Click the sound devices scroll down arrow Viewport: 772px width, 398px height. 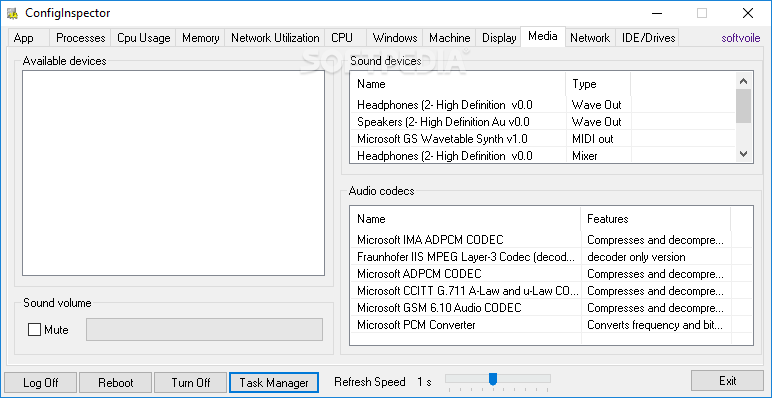point(743,155)
